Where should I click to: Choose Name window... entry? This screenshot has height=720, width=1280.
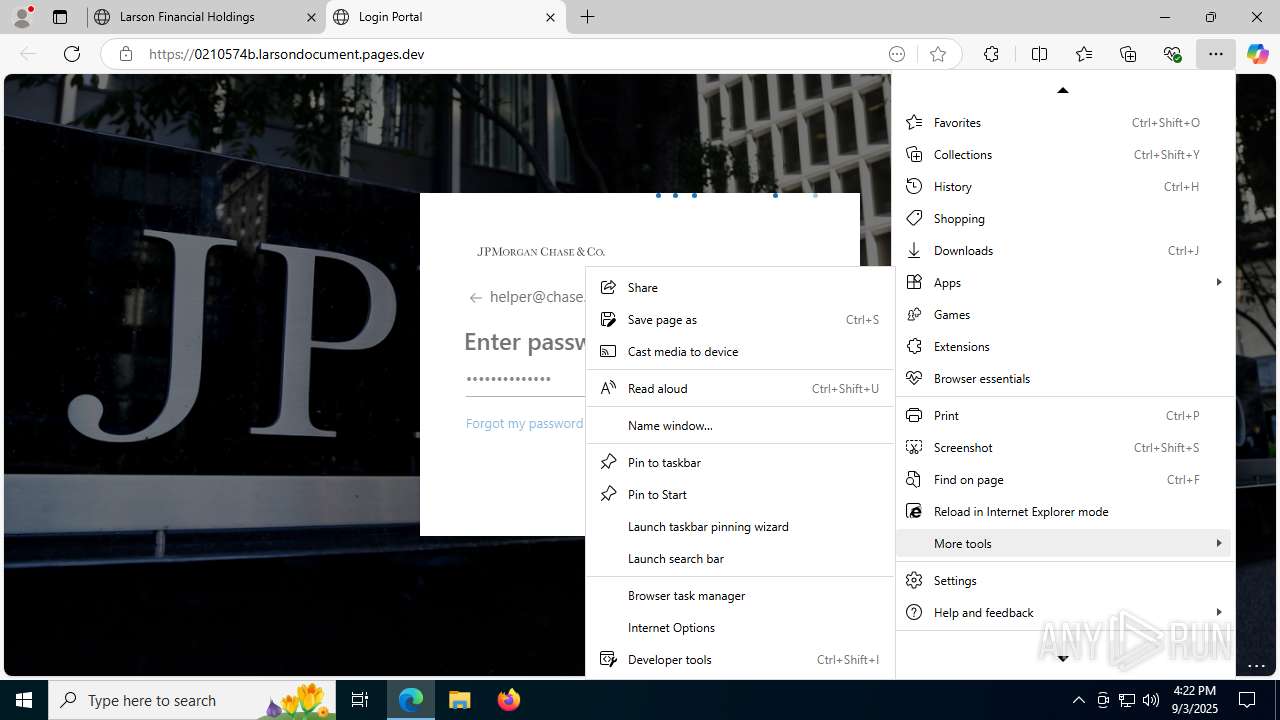(739, 425)
